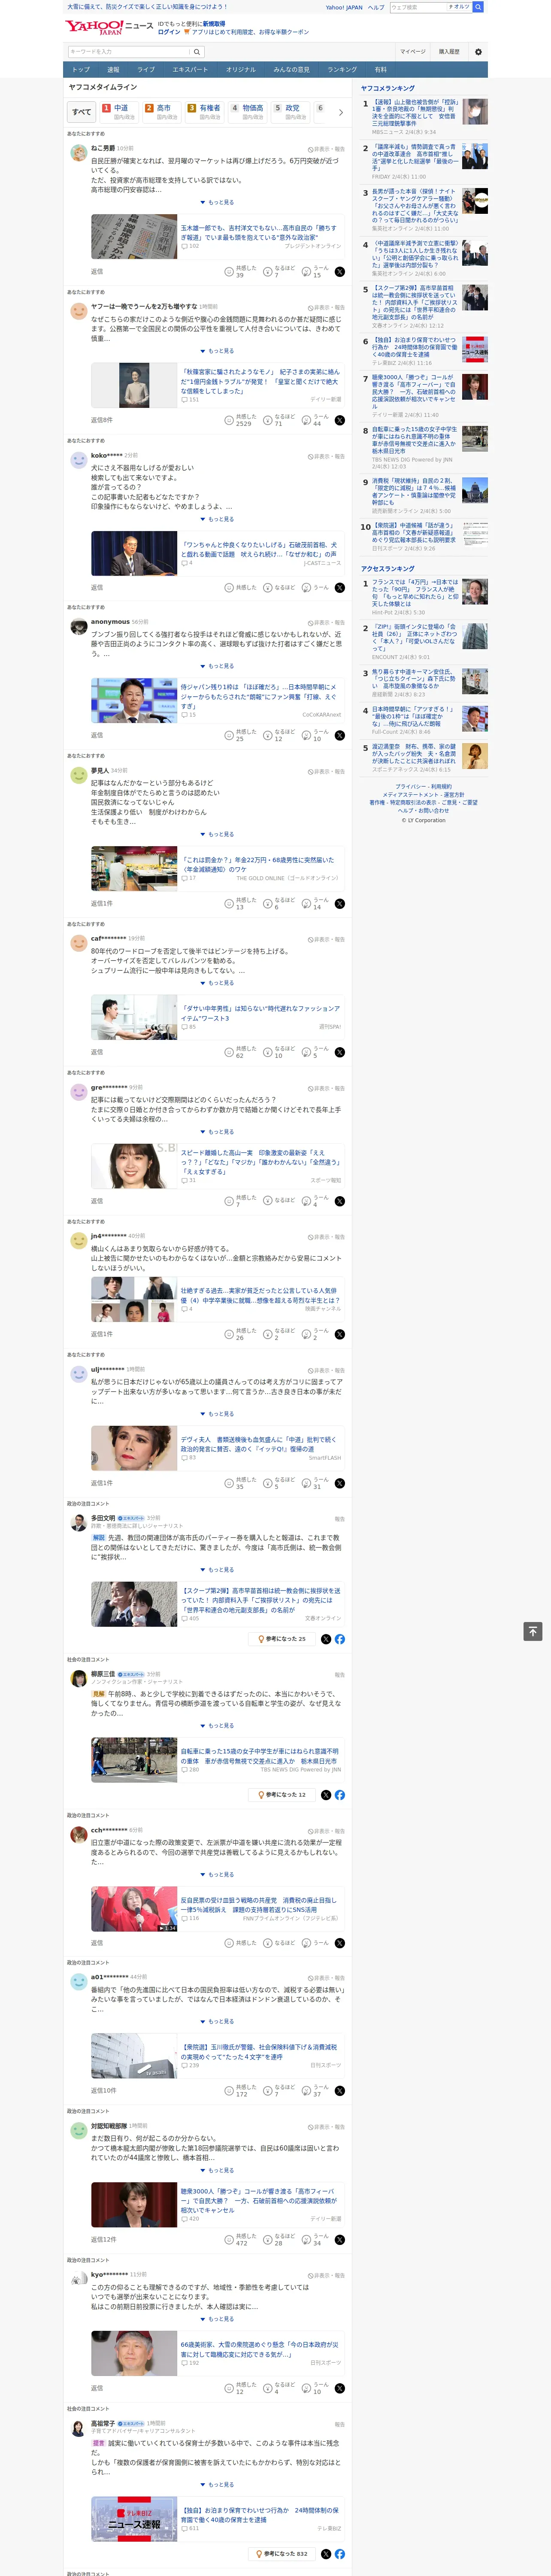Click the keyword search magnifier icon
The image size is (551, 2576).
[x=197, y=52]
